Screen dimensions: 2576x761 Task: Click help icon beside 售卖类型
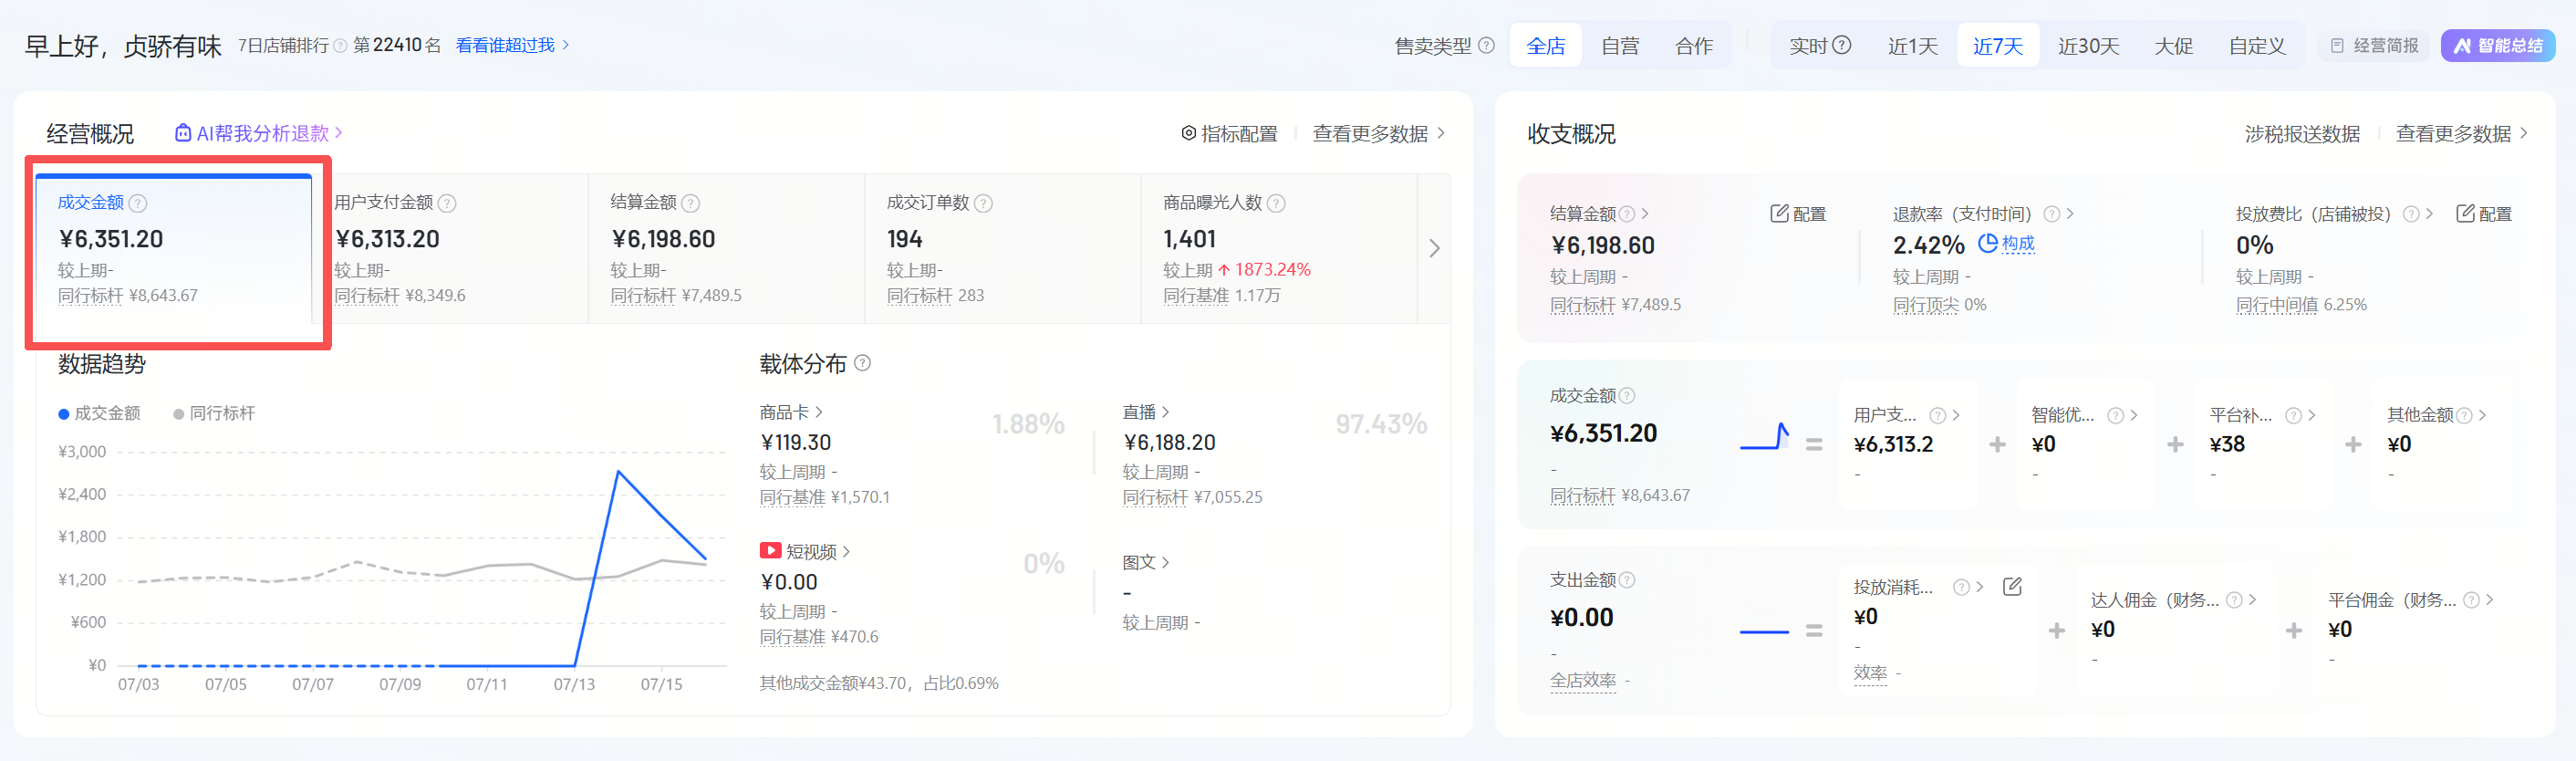click(x=1486, y=45)
